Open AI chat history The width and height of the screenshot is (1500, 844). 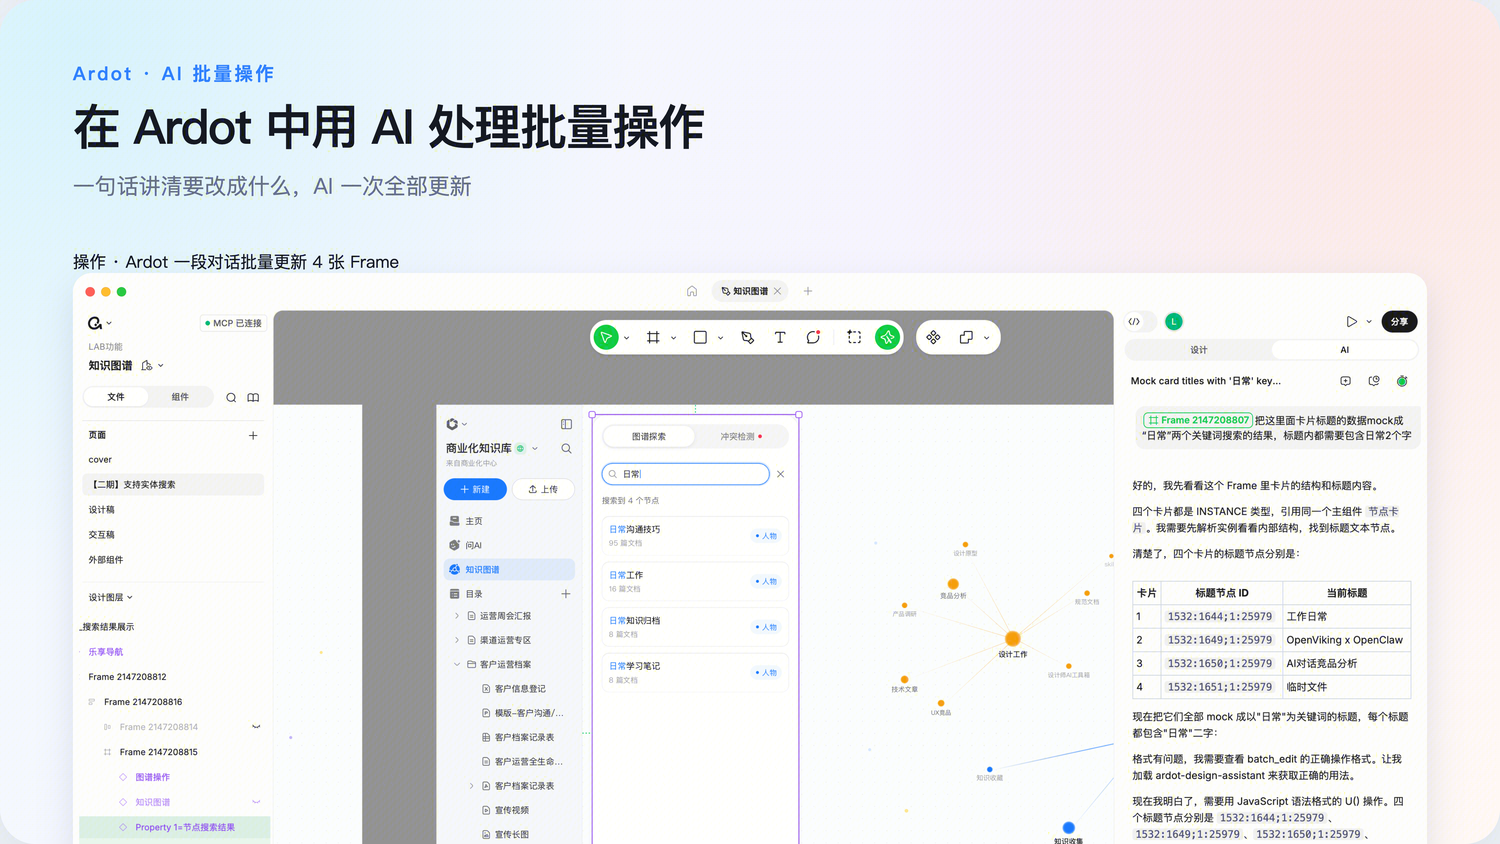(x=1374, y=381)
